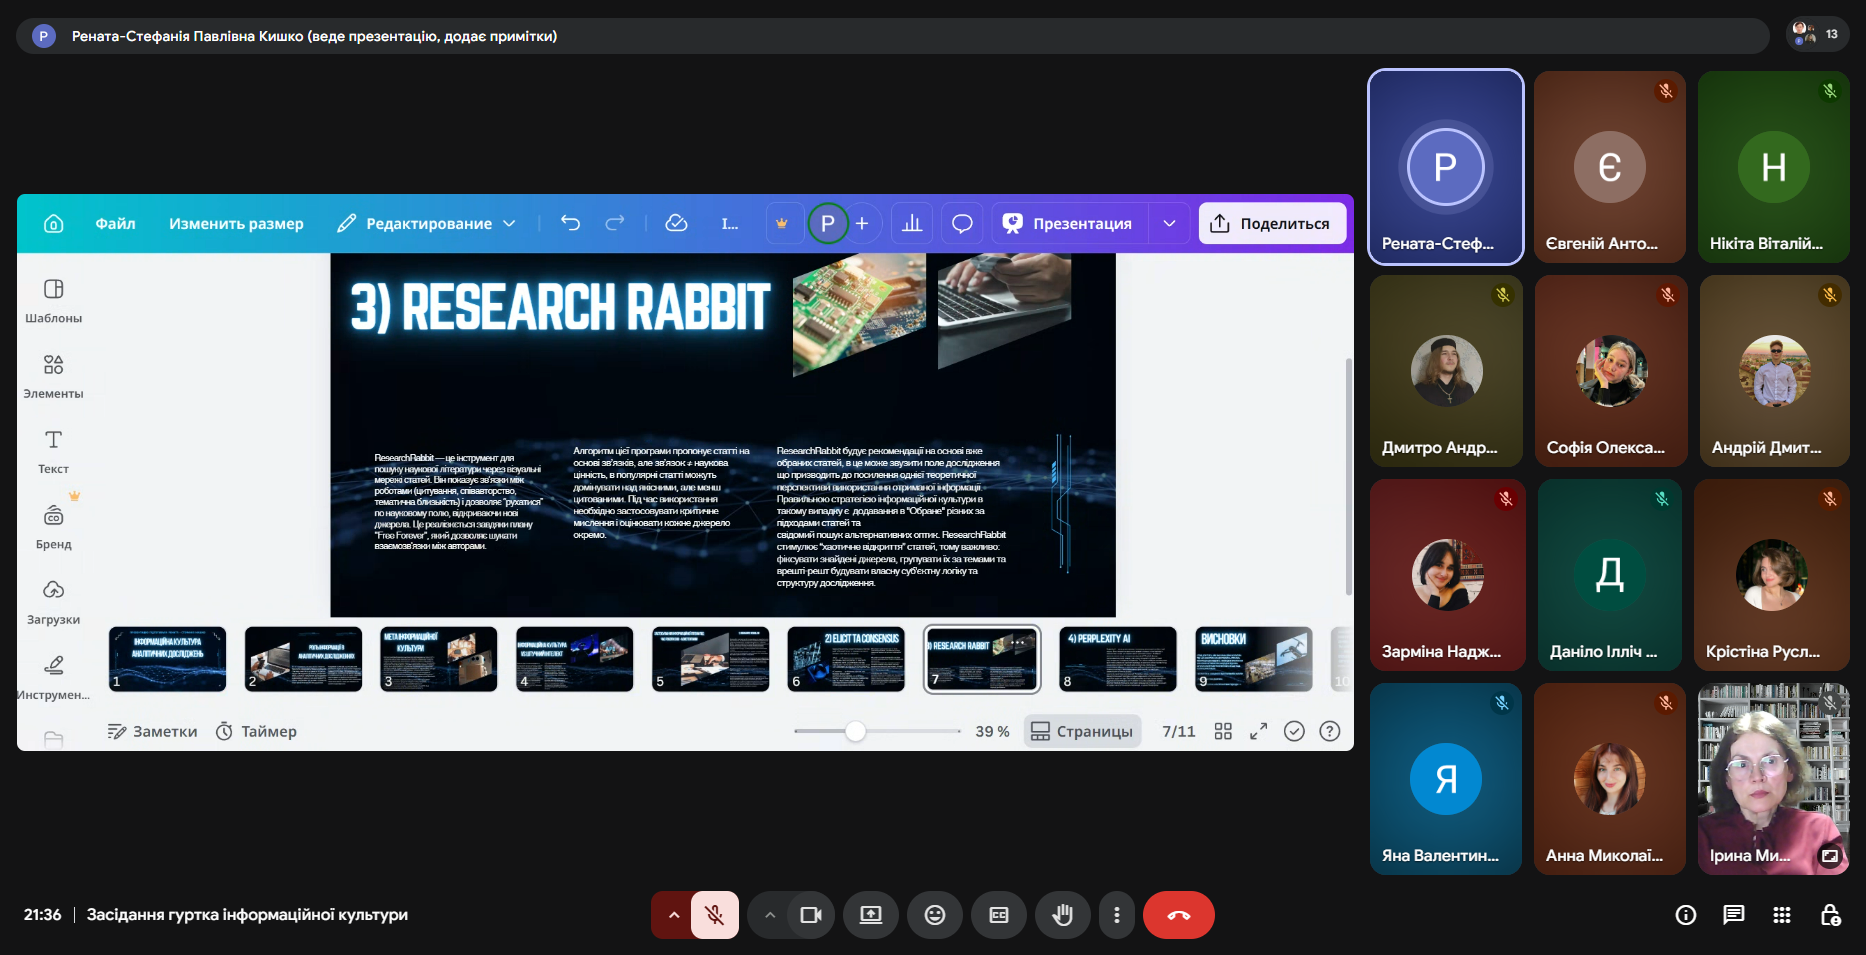The width and height of the screenshot is (1866, 955).
Task: Check cloud save status icon
Action: 676,223
